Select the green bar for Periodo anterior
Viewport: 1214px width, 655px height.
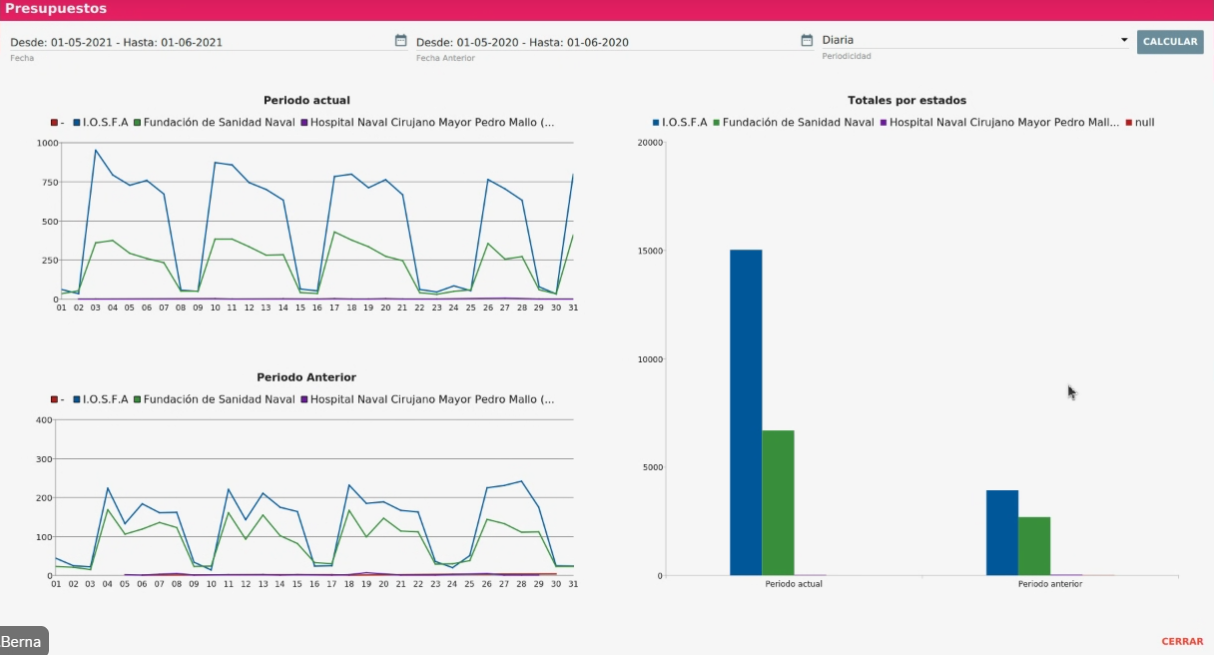coord(1034,545)
